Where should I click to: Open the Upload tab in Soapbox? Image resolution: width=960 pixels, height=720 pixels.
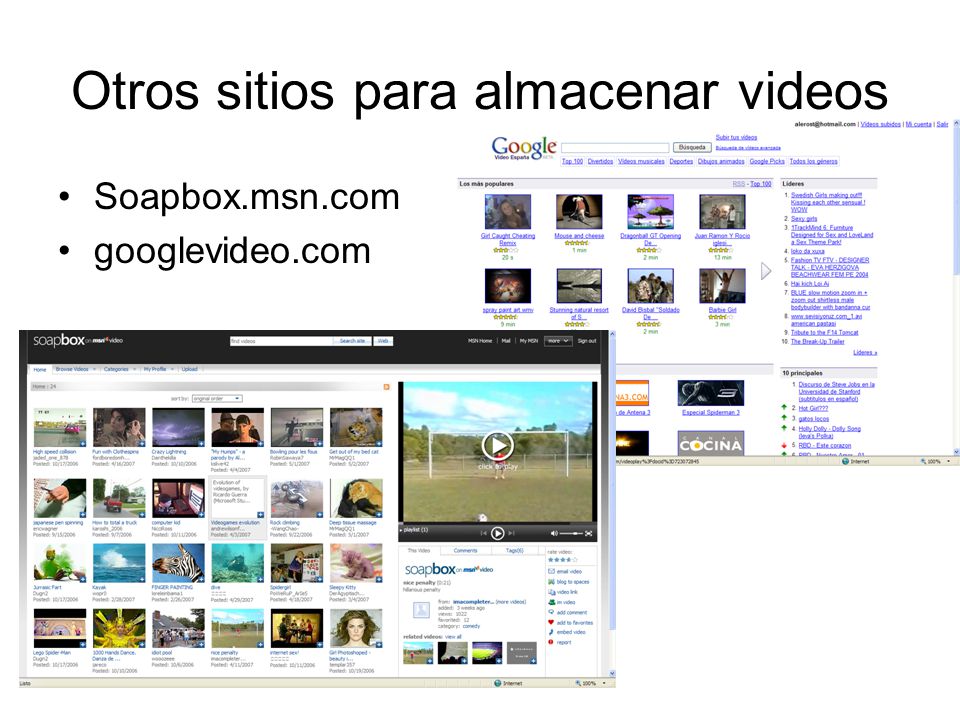190,369
